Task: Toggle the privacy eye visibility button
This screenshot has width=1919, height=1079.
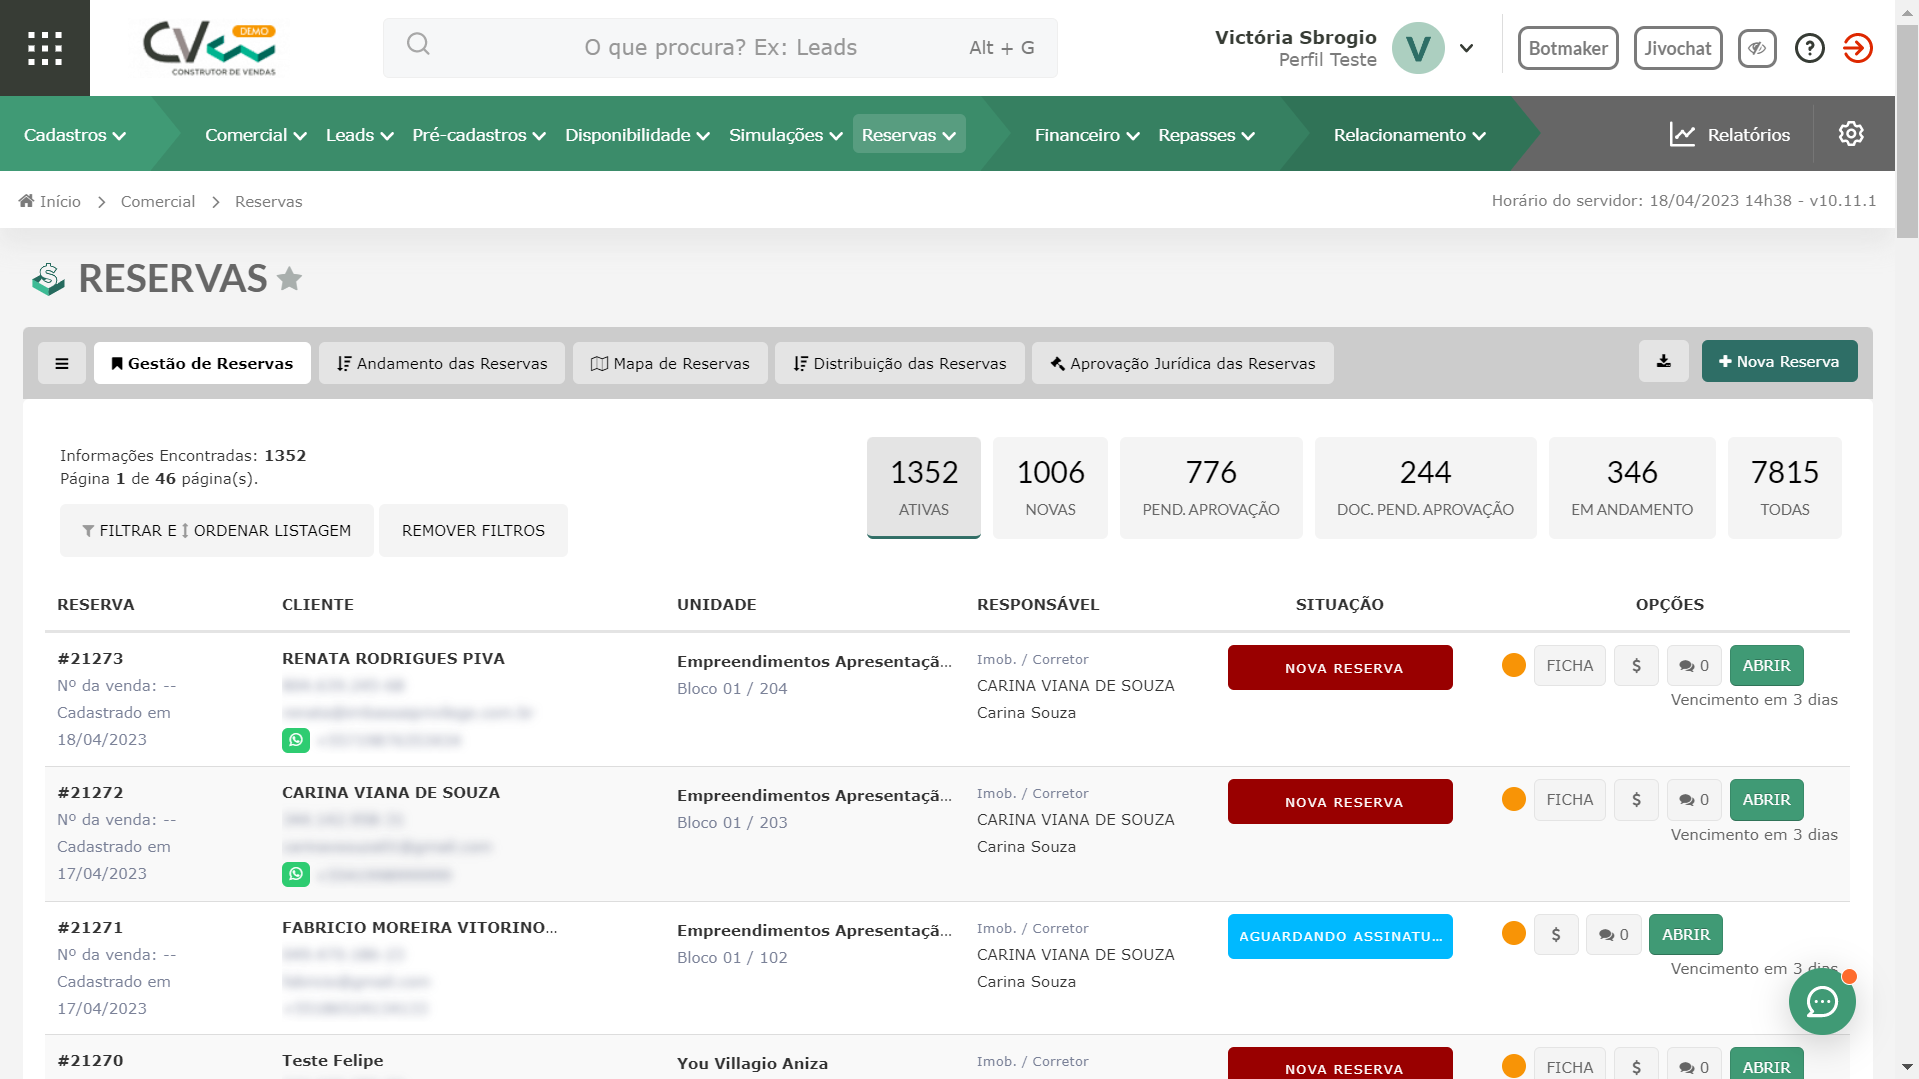Action: pyautogui.click(x=1757, y=48)
